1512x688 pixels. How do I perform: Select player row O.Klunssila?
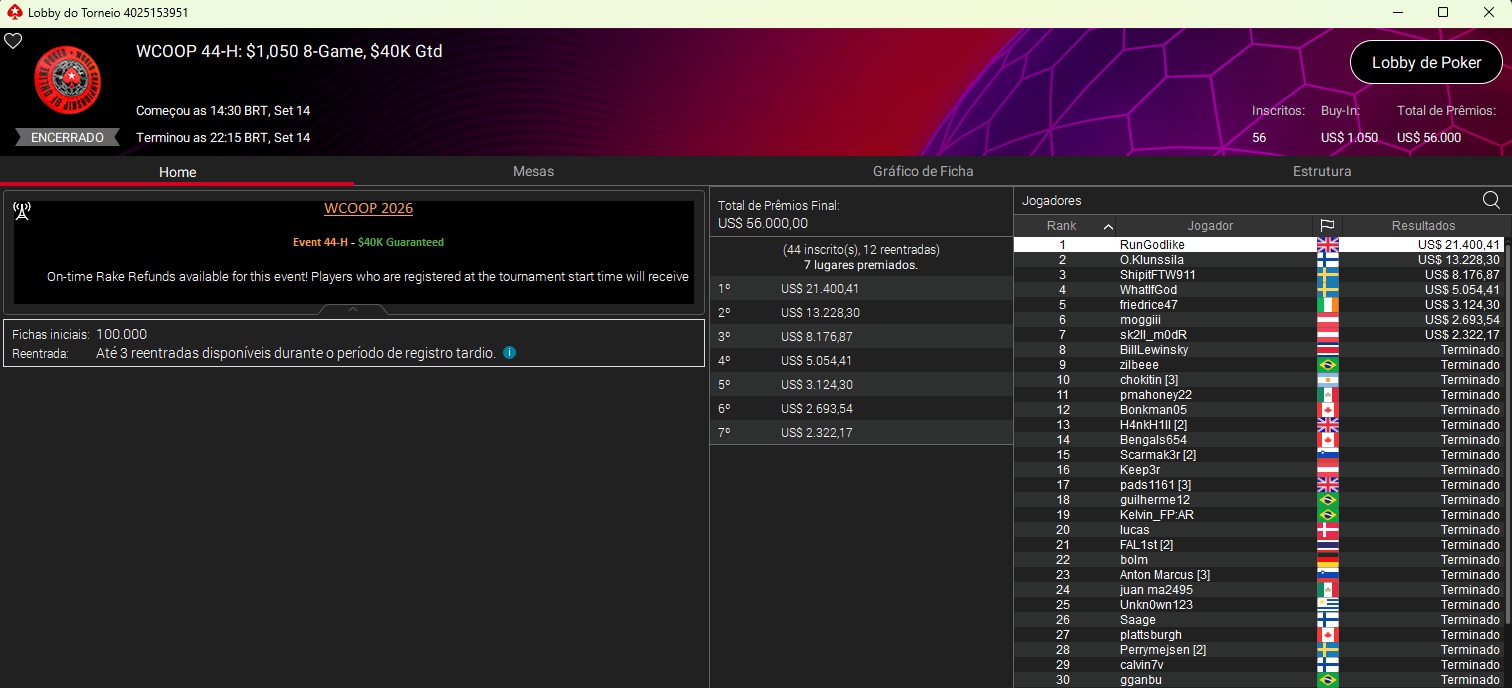point(1259,260)
